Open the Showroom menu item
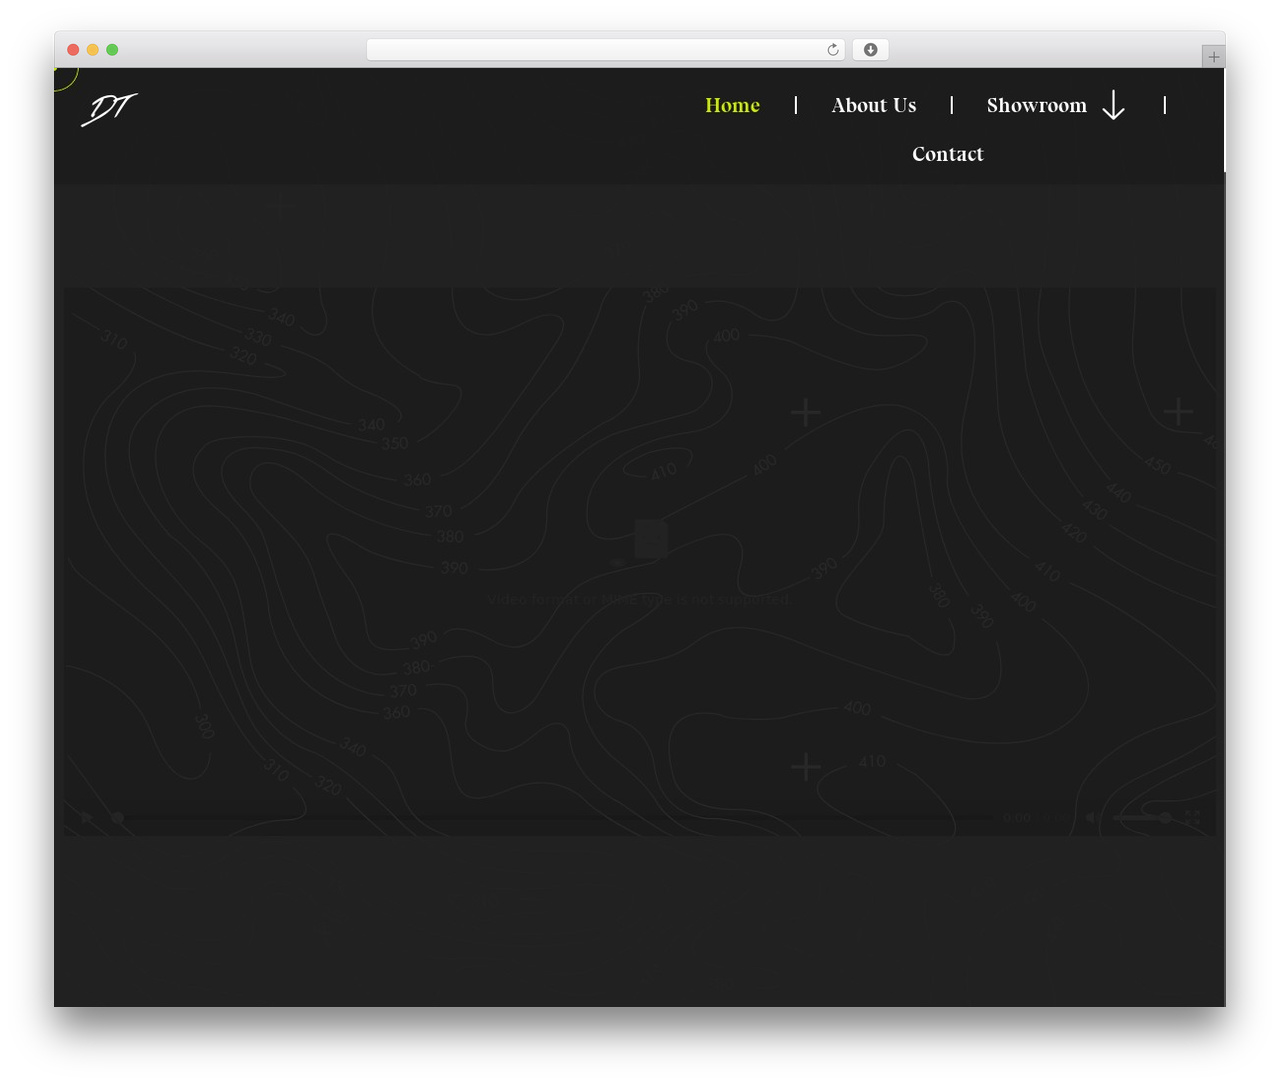Screen dimensions: 1280x1084 pos(1037,105)
